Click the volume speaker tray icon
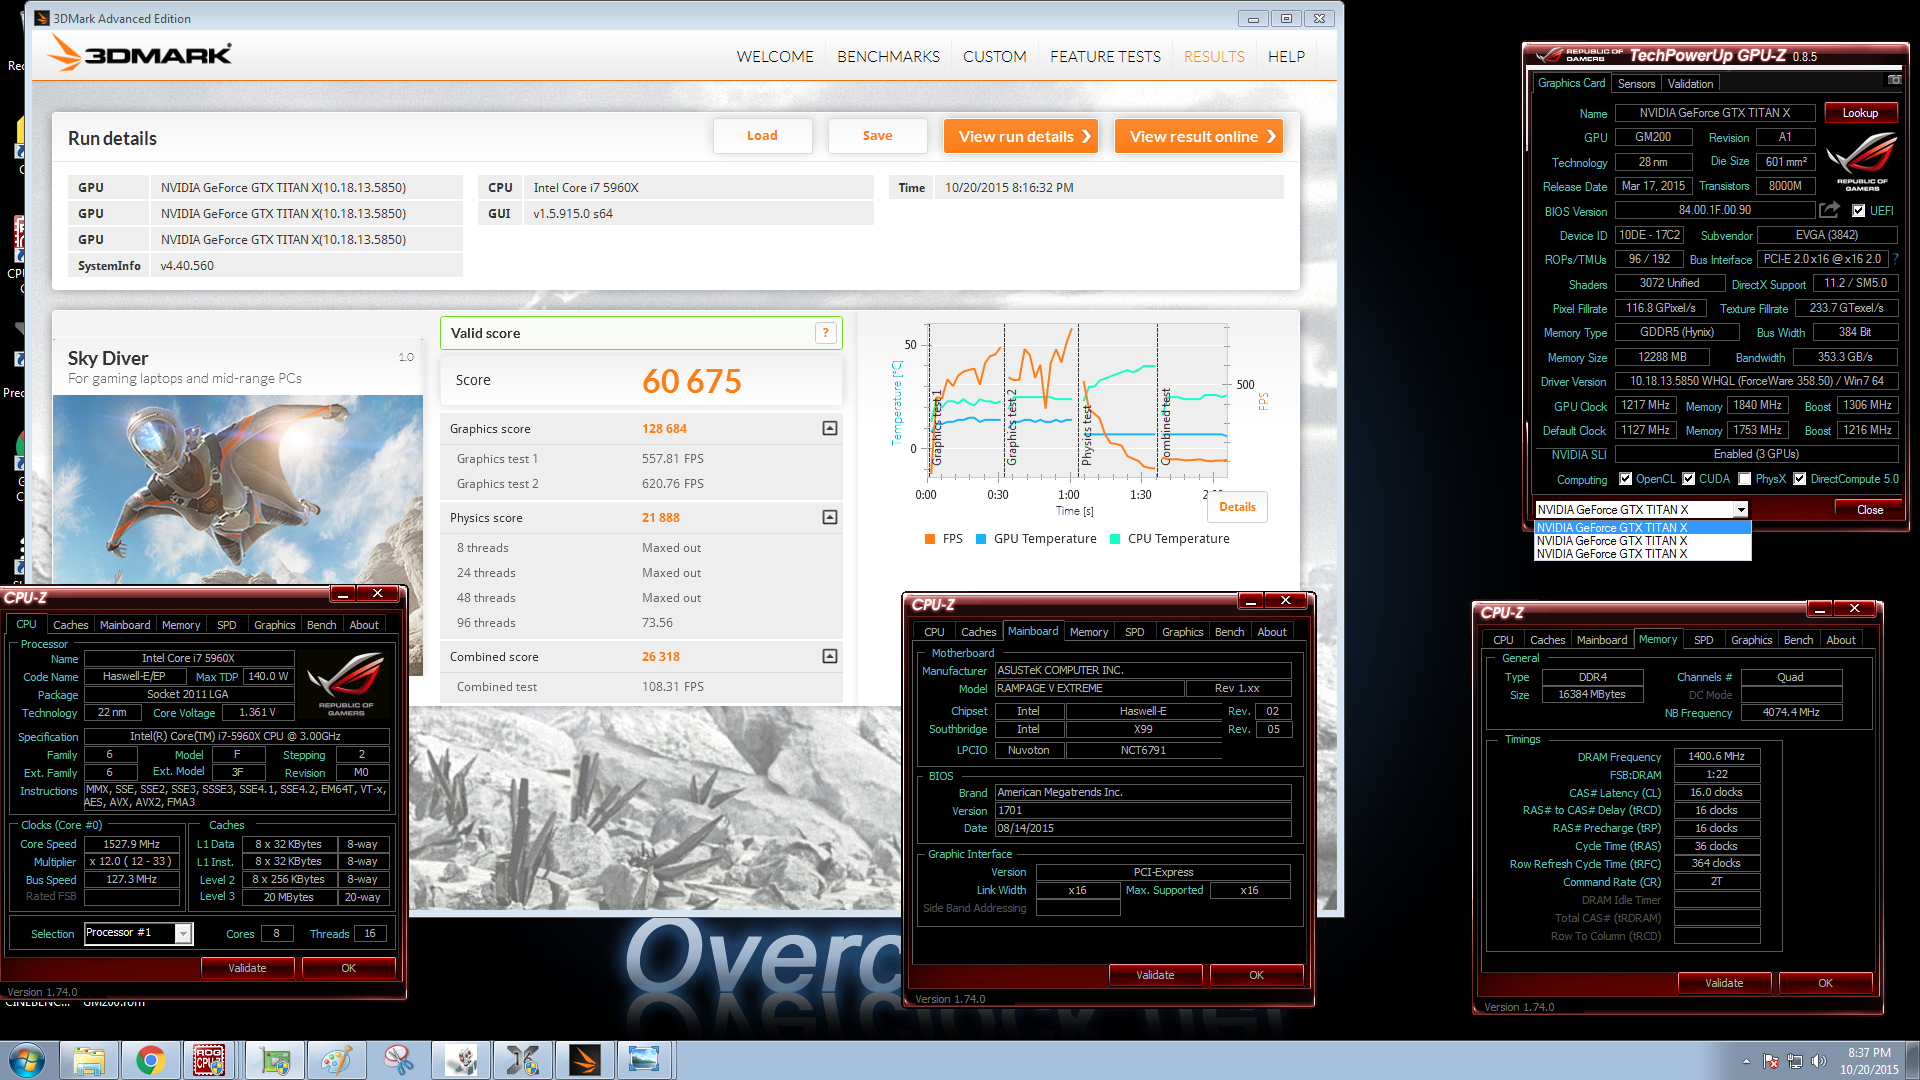This screenshot has height=1080, width=1920. click(1818, 1061)
